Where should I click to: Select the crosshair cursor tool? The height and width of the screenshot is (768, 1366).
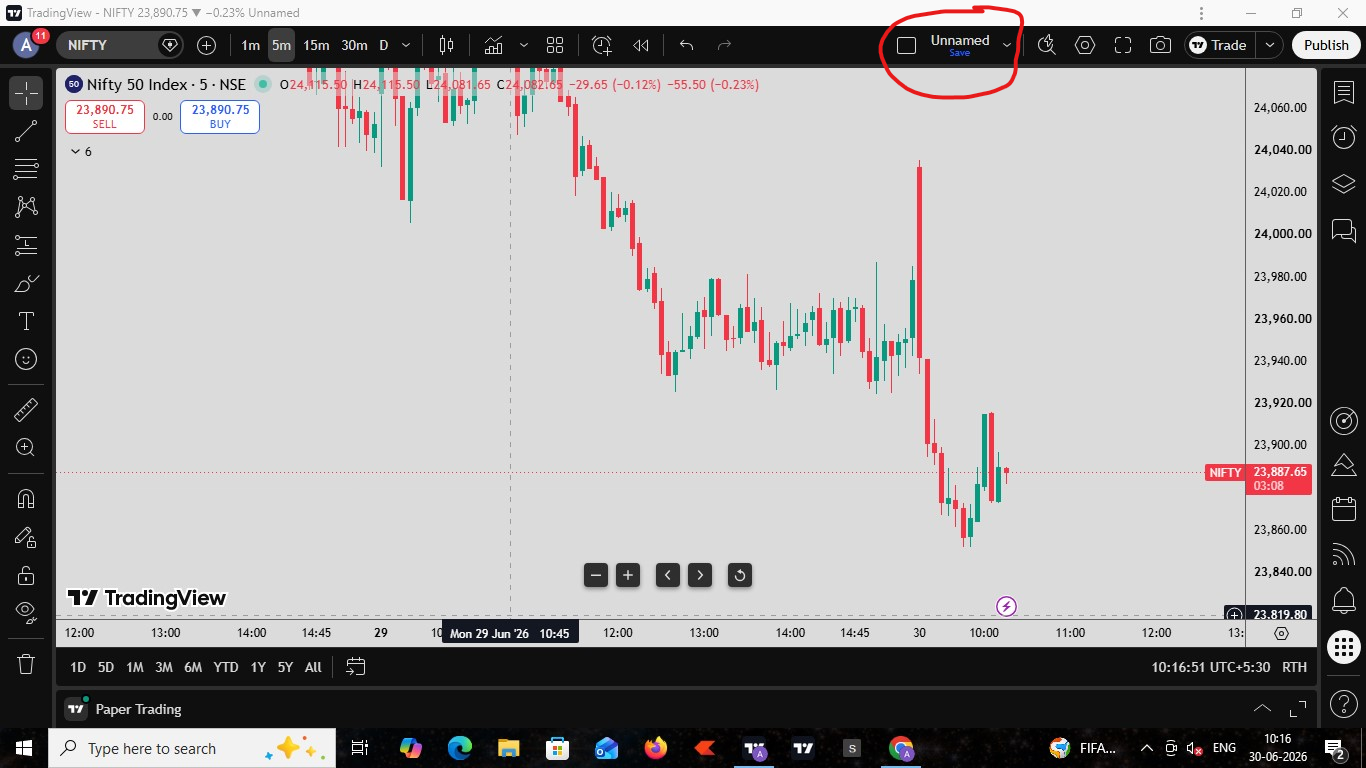pyautogui.click(x=26, y=93)
